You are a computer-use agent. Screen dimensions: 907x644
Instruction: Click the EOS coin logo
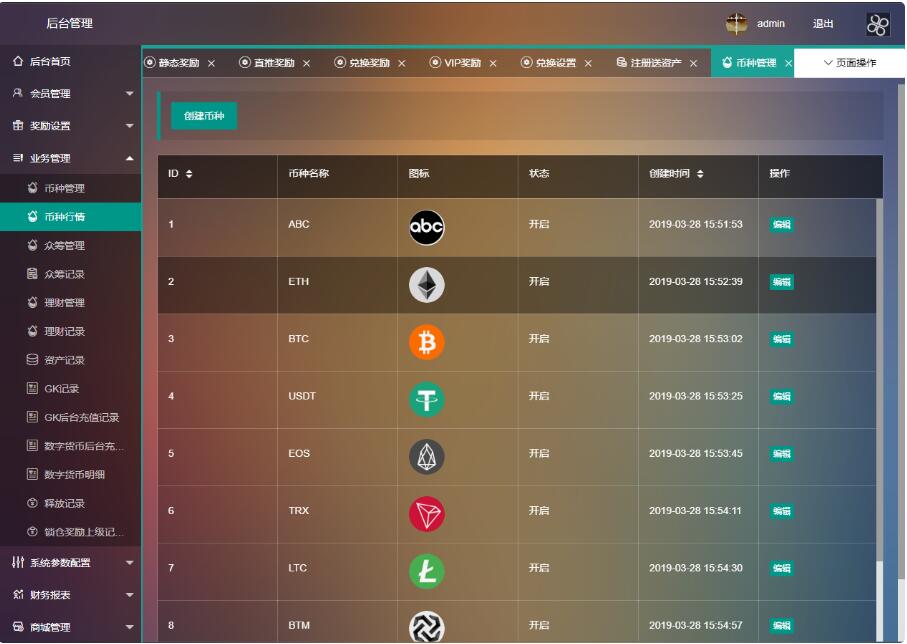click(427, 457)
